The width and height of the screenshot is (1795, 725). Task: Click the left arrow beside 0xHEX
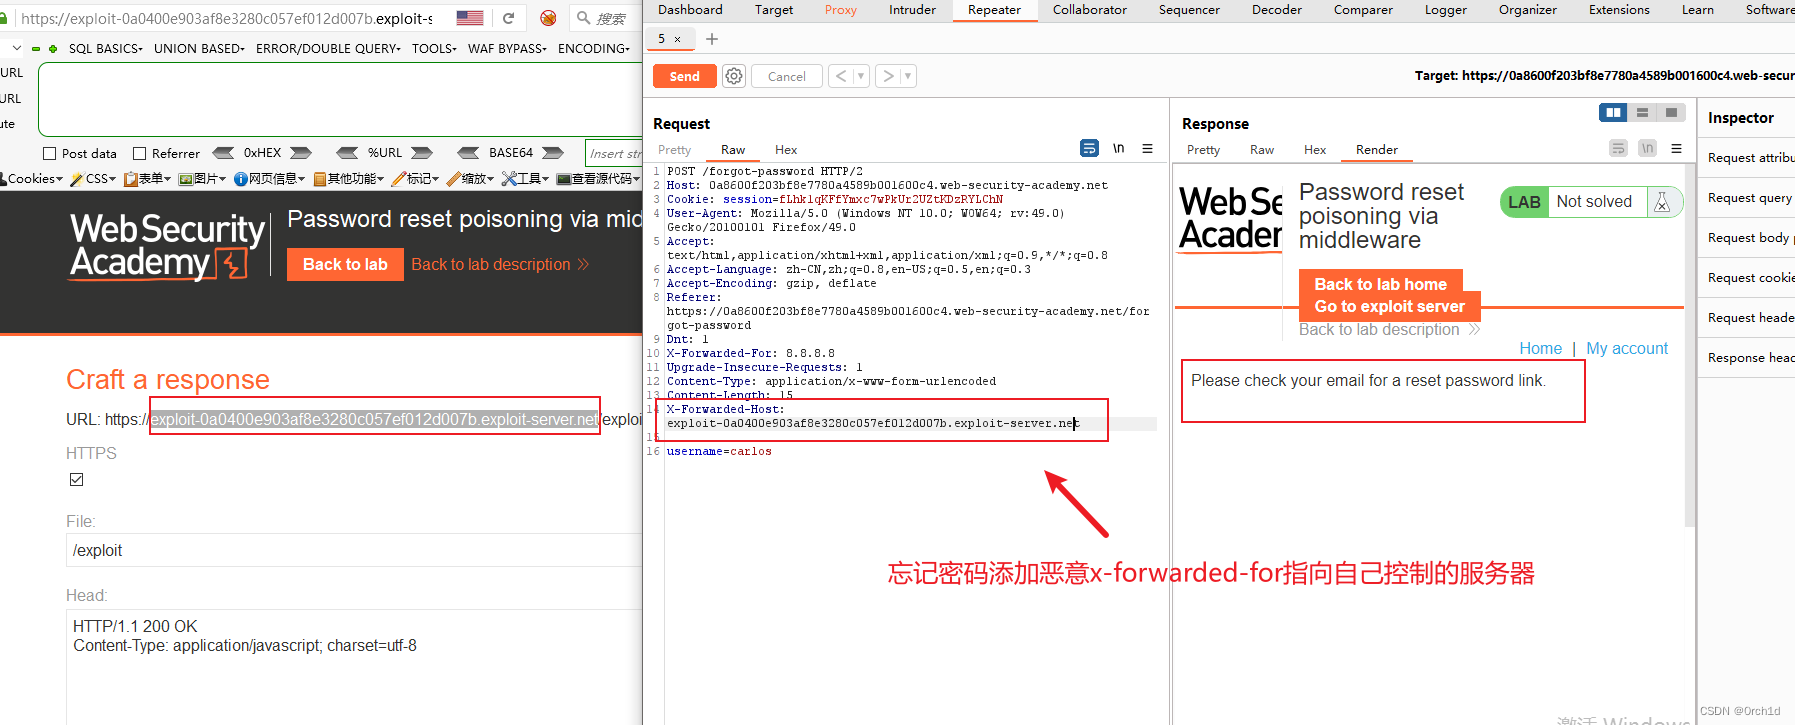(x=224, y=153)
